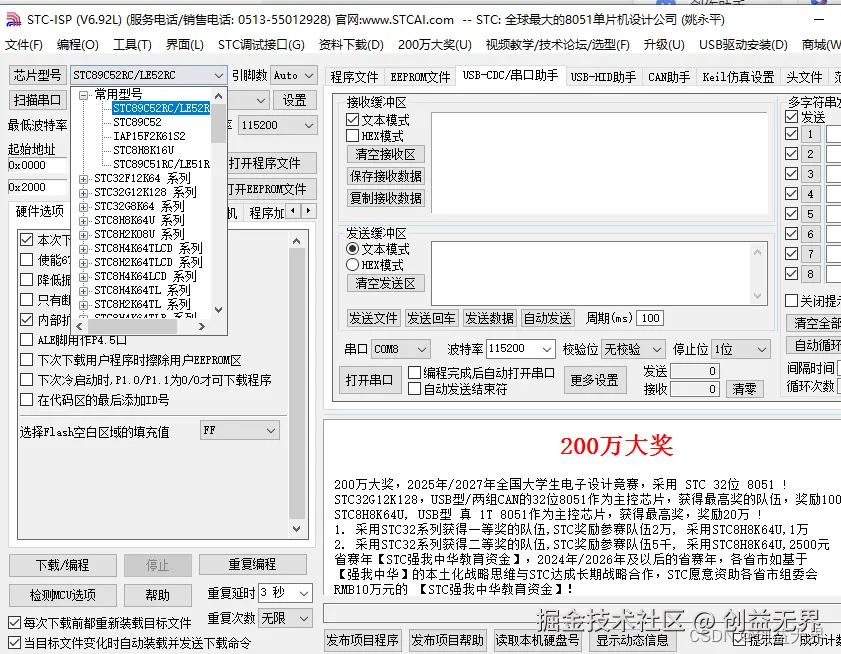Click the 清空接收区 button
The image size is (841, 654).
pos(386,155)
